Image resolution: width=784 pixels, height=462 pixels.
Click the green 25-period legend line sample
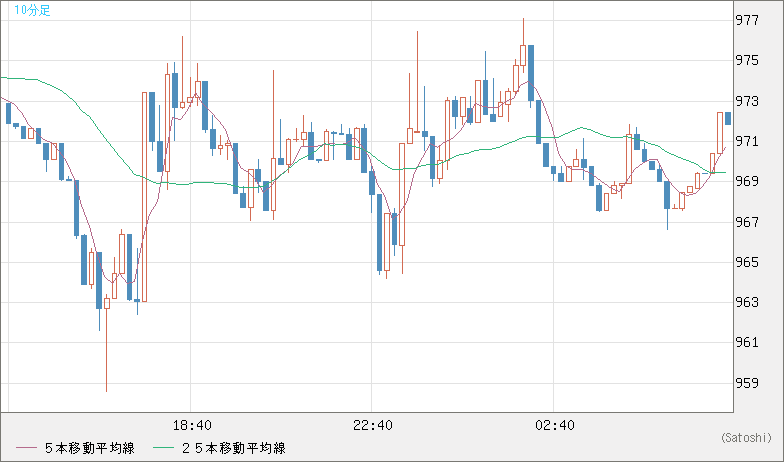pyautogui.click(x=163, y=448)
